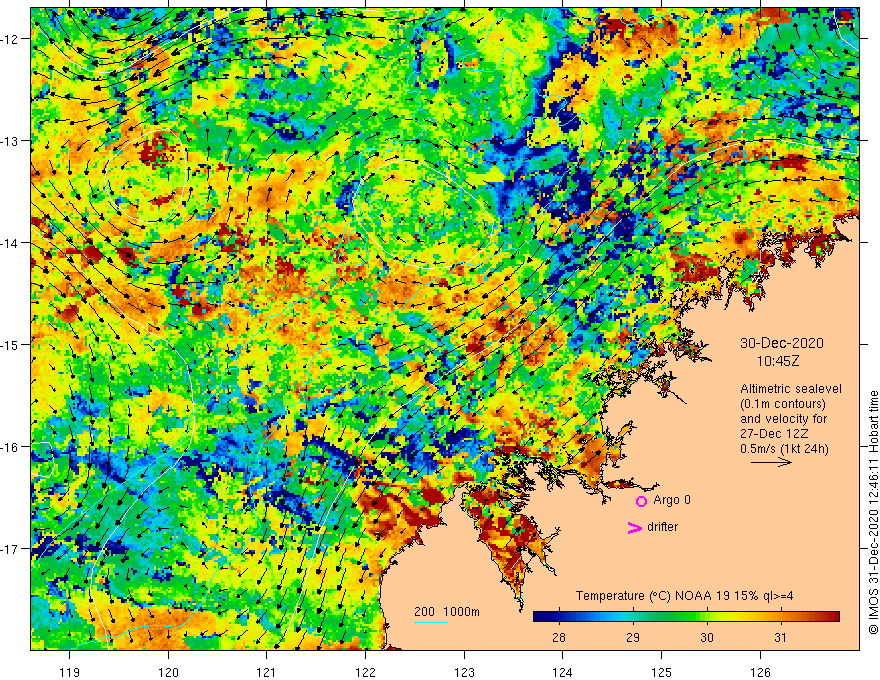
Task: Click the magenta Argo circle legend marker
Action: point(641,501)
